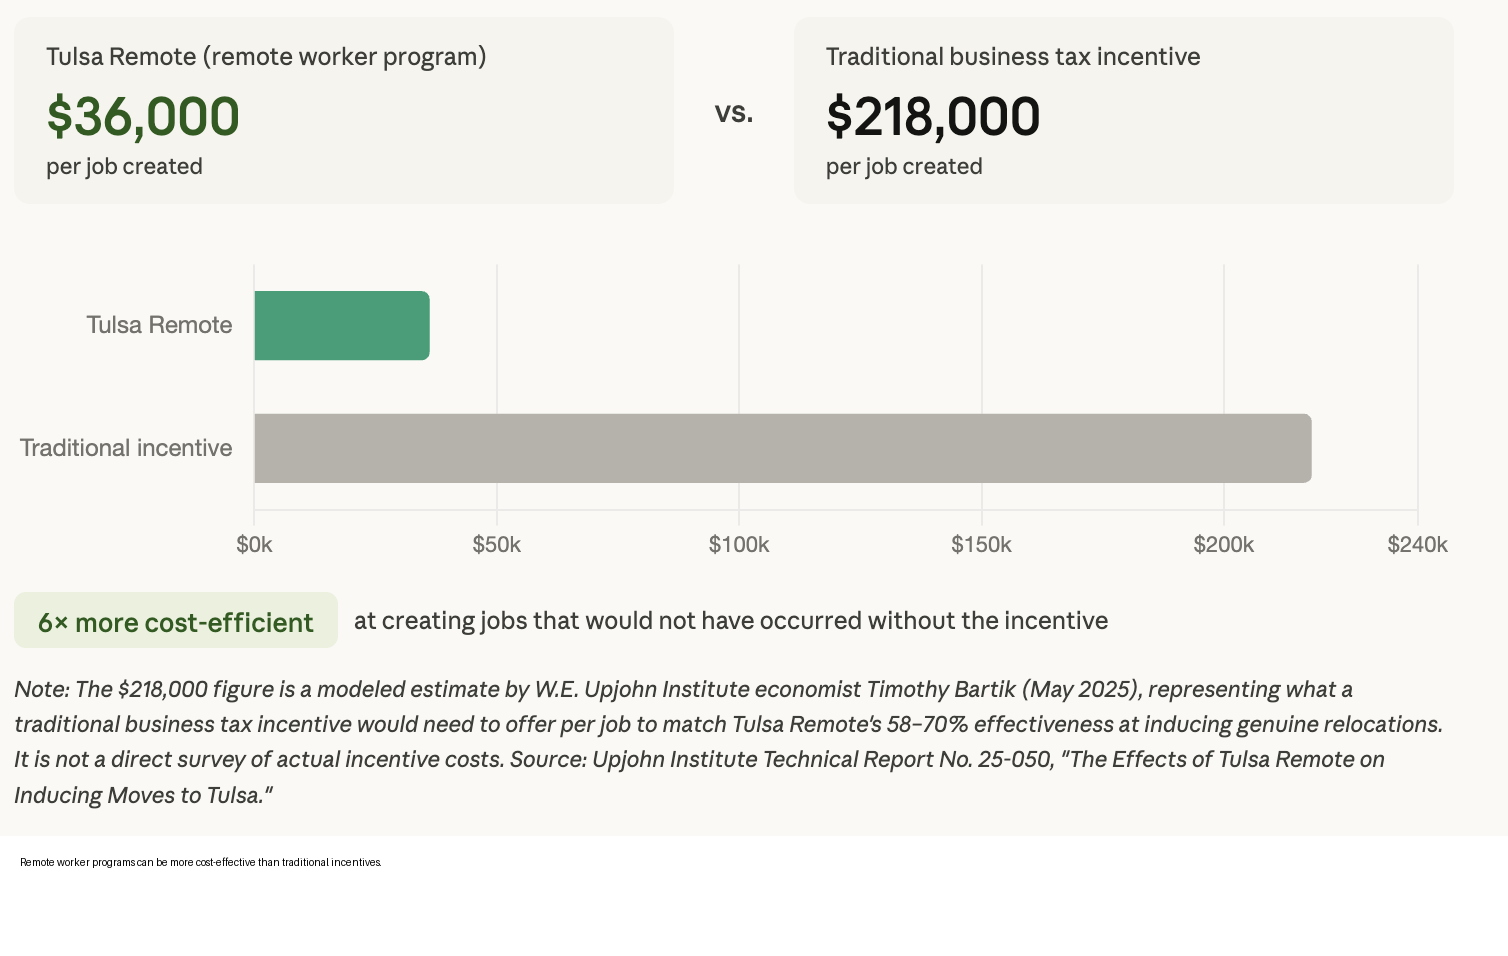Screen dimensions: 1508x956
Task: Click the "vs." label between the cards
Action: pyautogui.click(x=734, y=113)
